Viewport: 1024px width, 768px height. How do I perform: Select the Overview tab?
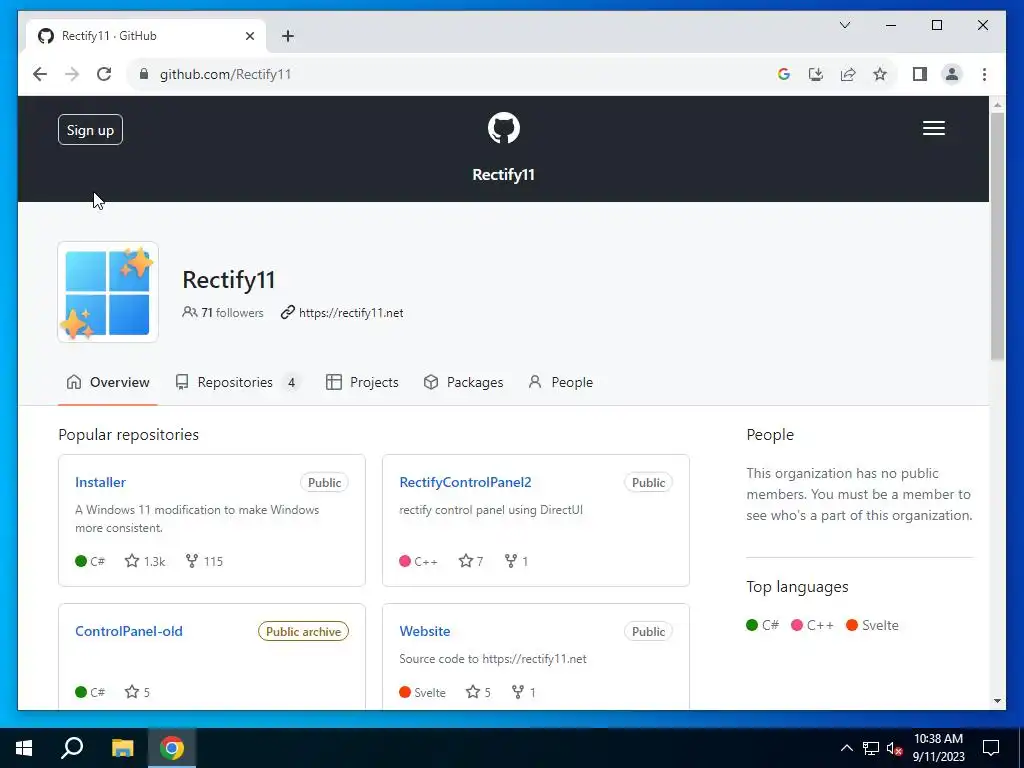pyautogui.click(x=108, y=383)
